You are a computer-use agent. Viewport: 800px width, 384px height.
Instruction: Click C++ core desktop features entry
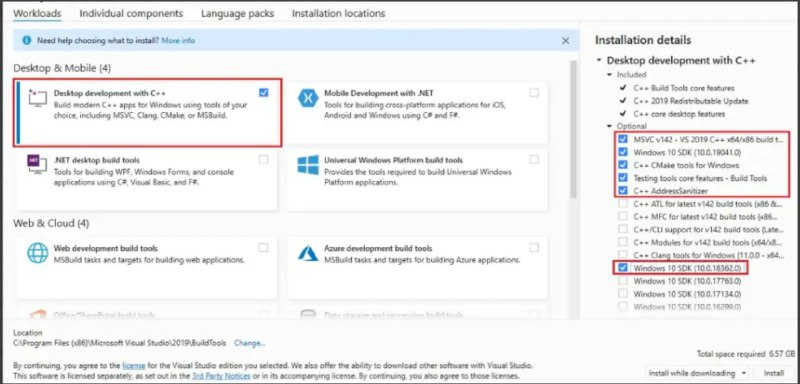point(679,113)
